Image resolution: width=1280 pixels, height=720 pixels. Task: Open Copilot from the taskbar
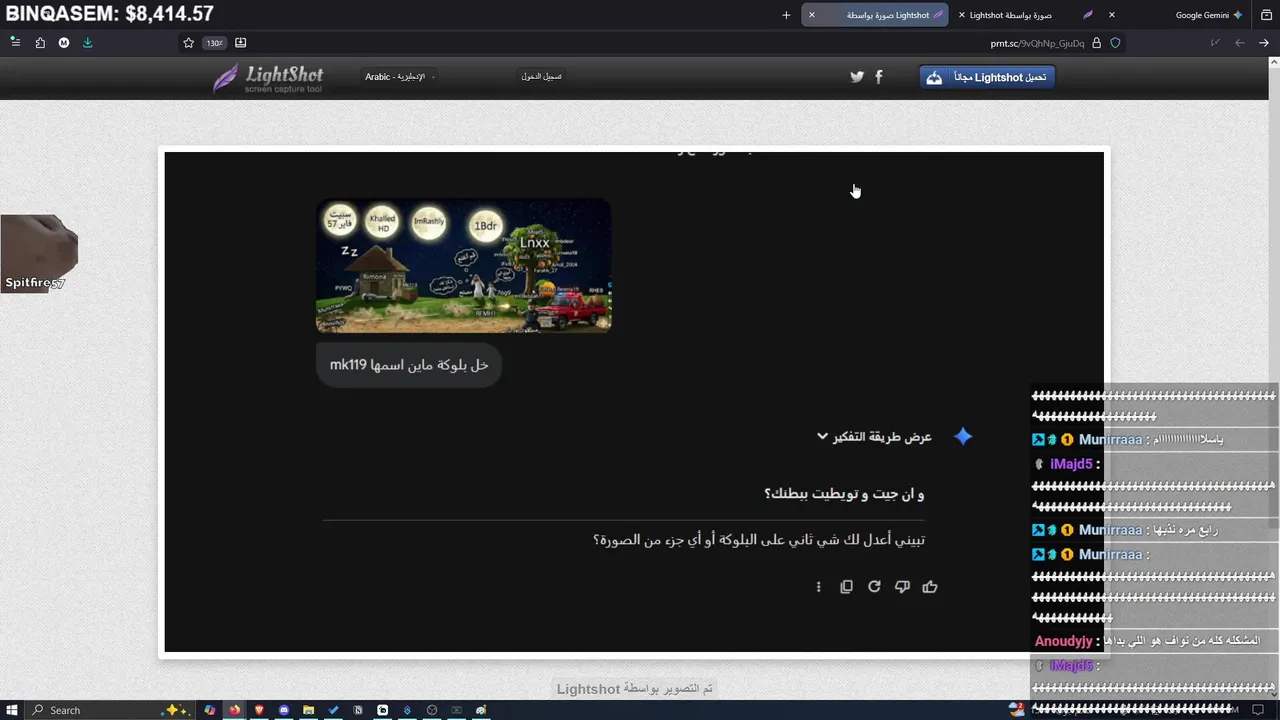[209, 710]
